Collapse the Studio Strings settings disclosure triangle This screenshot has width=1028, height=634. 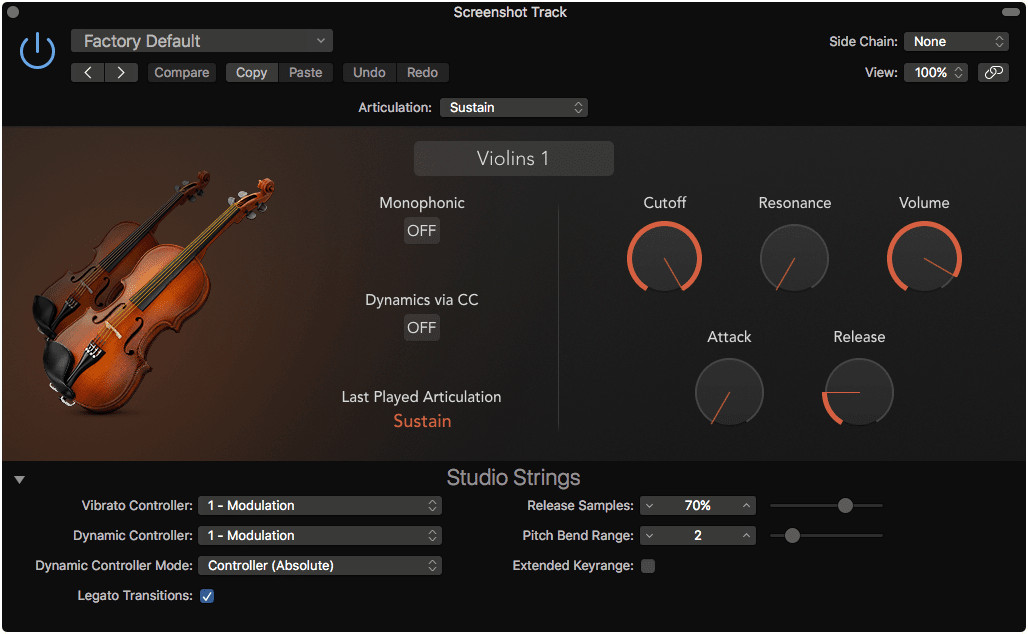click(x=19, y=478)
